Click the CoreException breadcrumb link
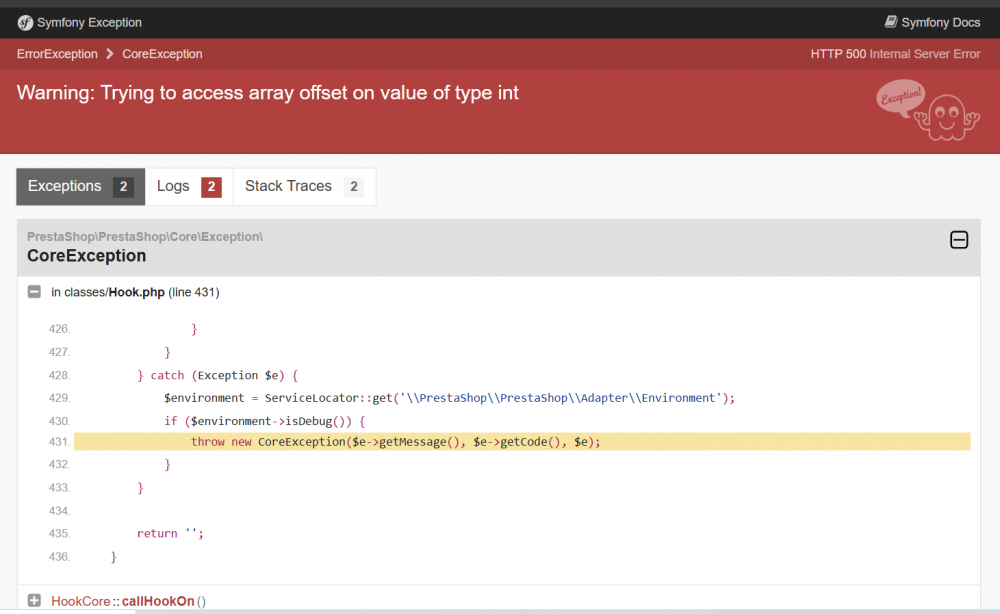 (x=162, y=54)
